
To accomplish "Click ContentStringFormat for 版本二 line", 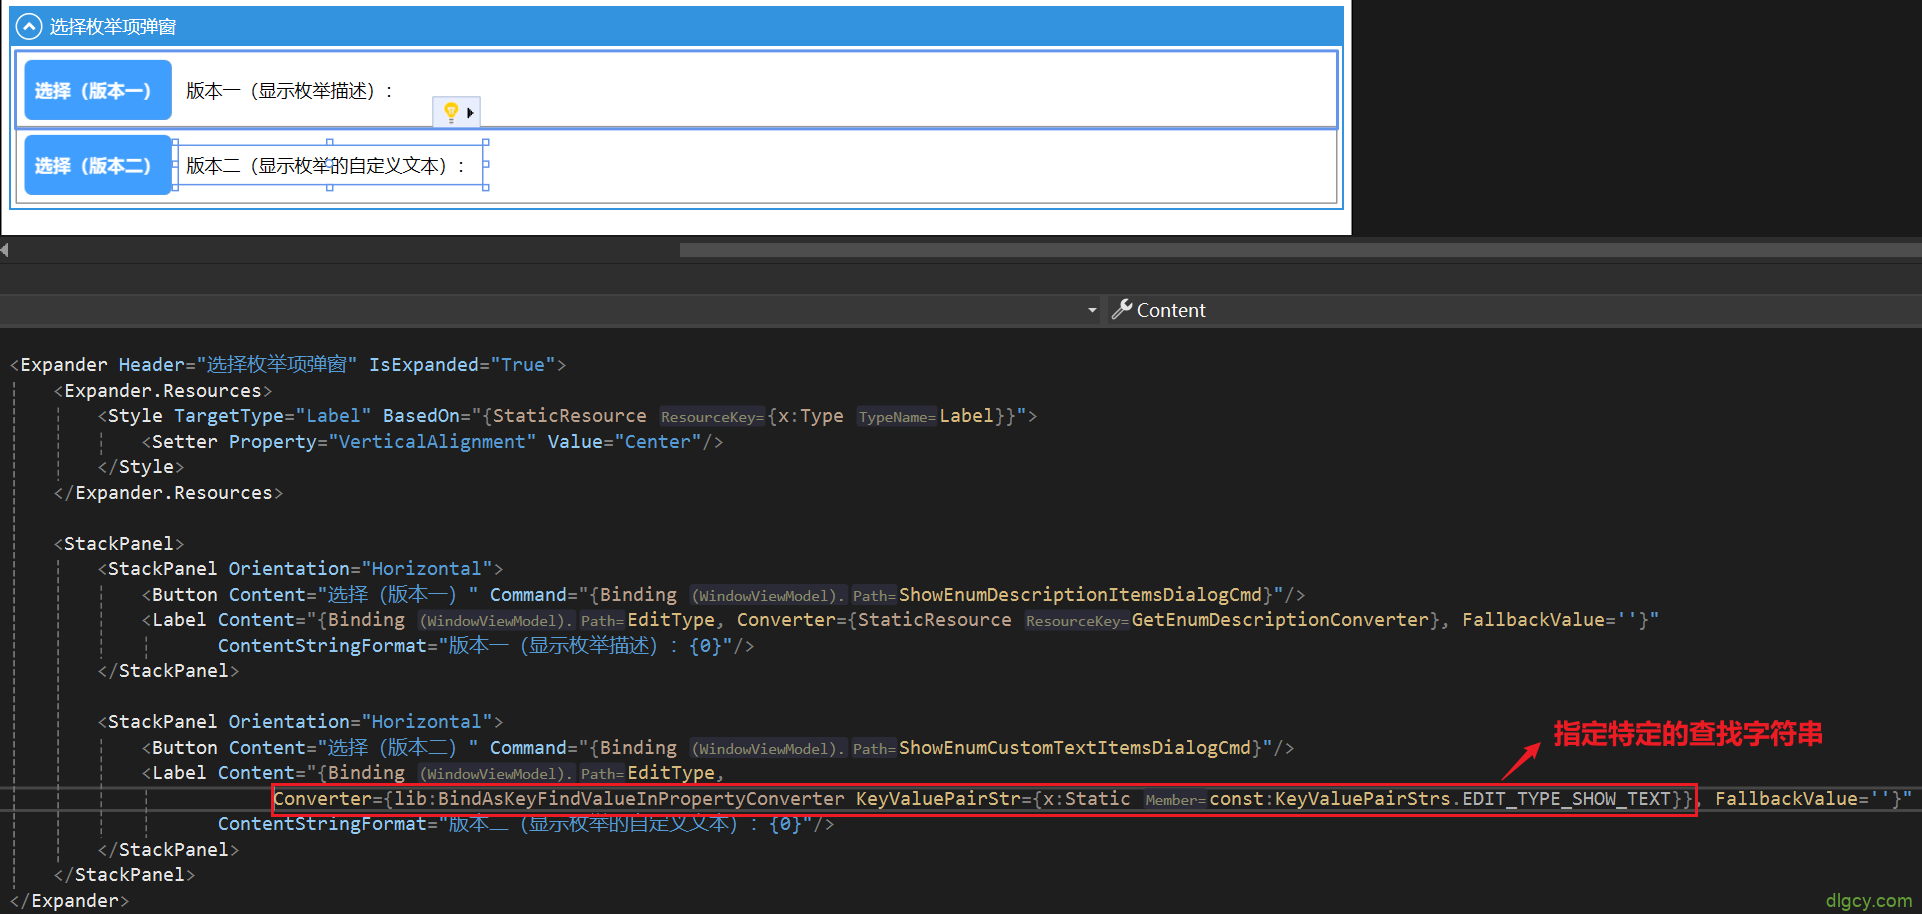I will (322, 824).
